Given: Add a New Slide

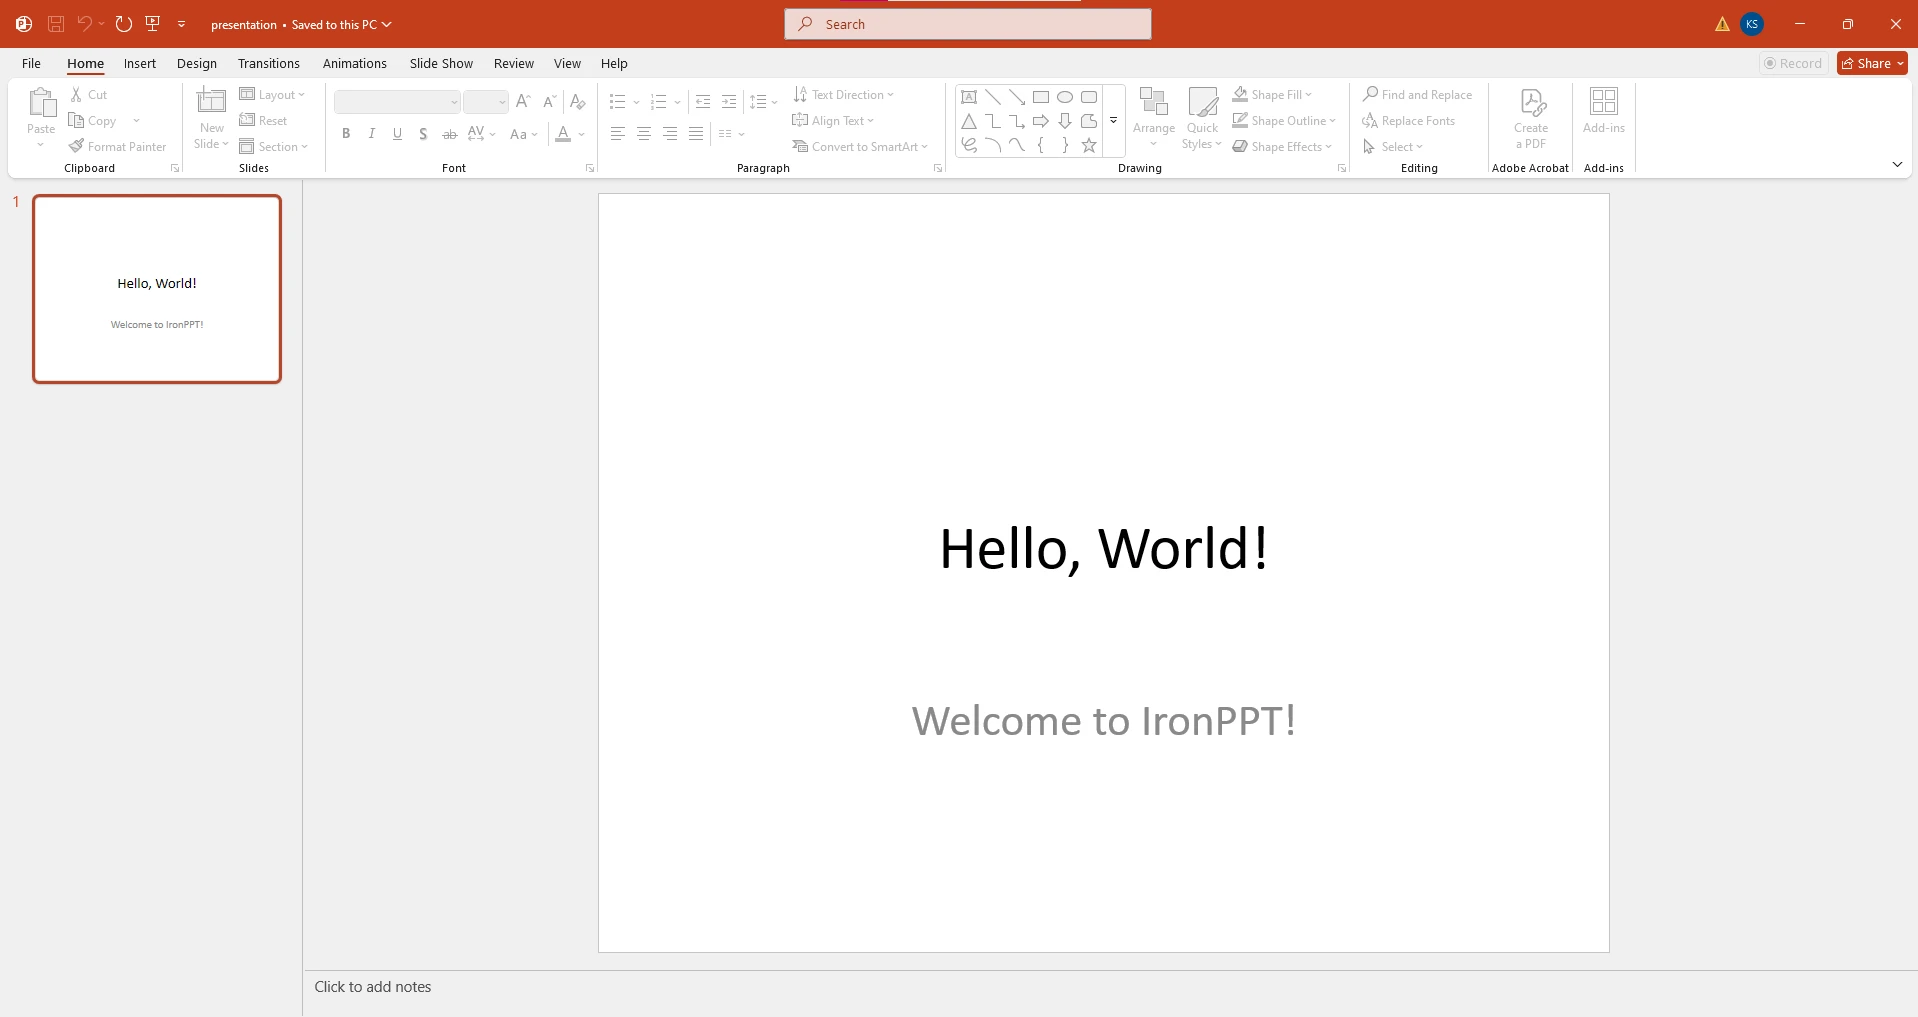Looking at the screenshot, I should click(211, 102).
